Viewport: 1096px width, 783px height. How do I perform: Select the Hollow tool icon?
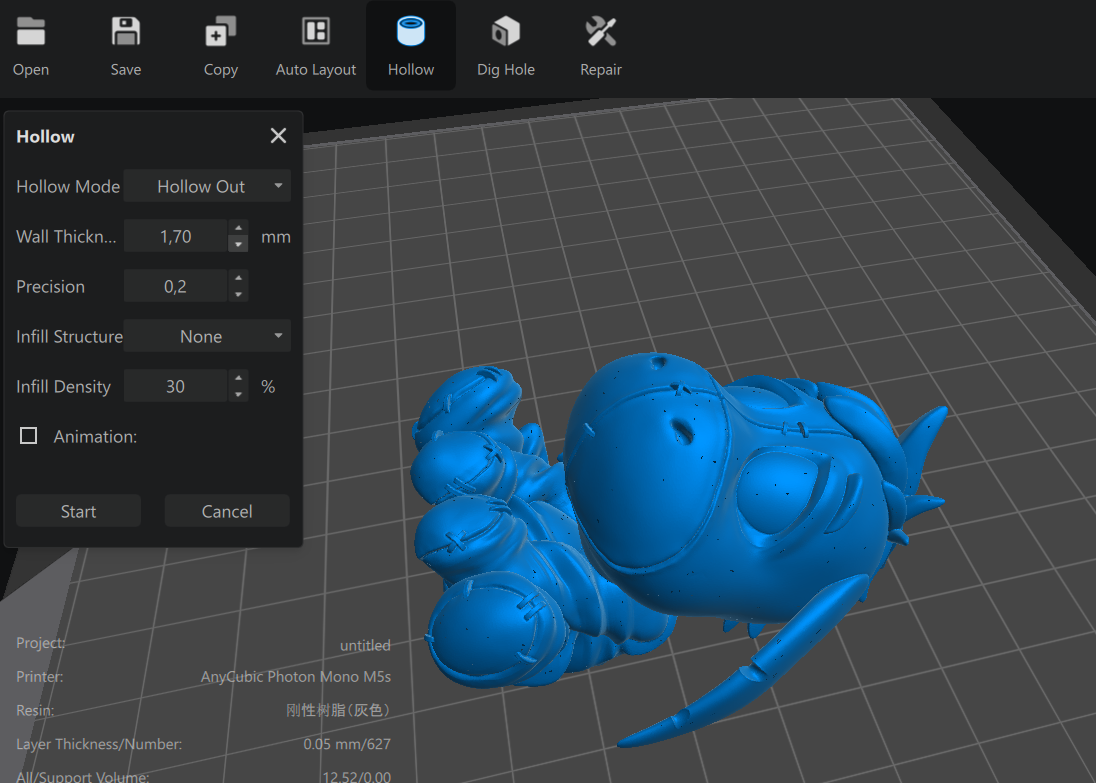(411, 31)
